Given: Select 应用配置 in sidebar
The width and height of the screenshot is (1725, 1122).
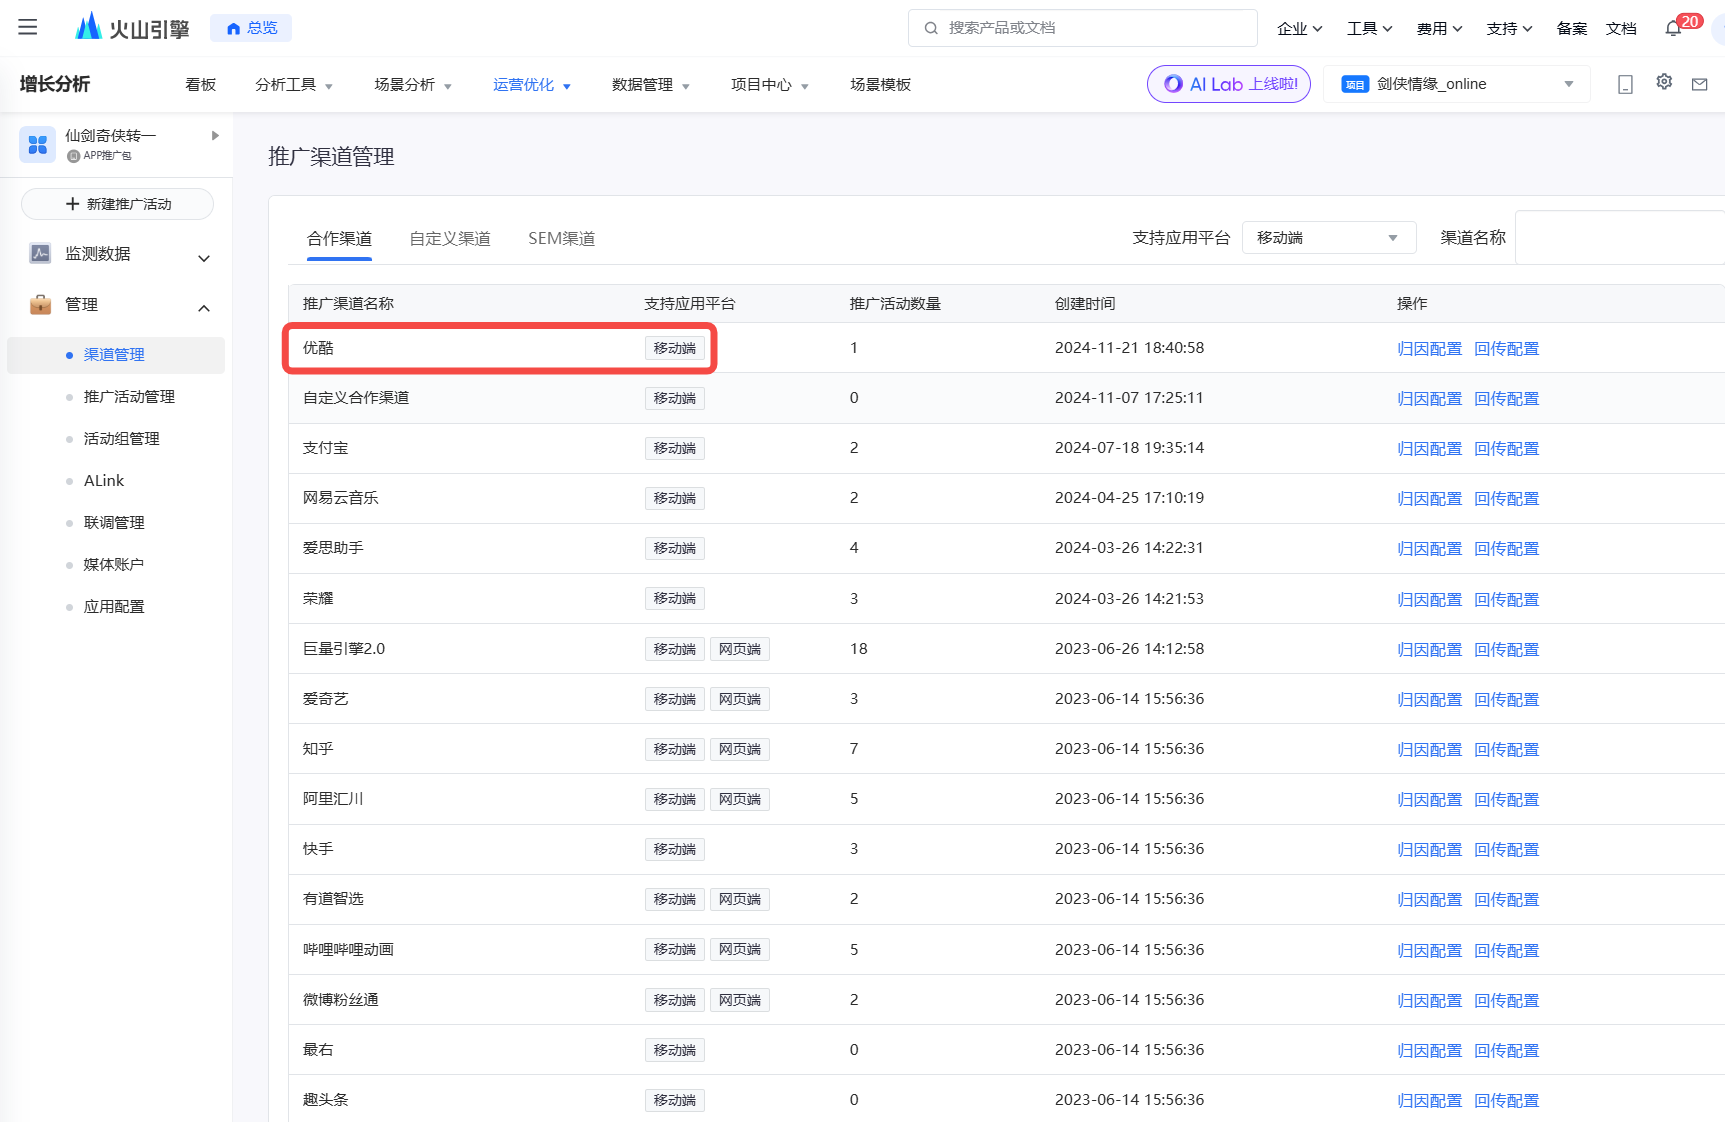Looking at the screenshot, I should [114, 607].
